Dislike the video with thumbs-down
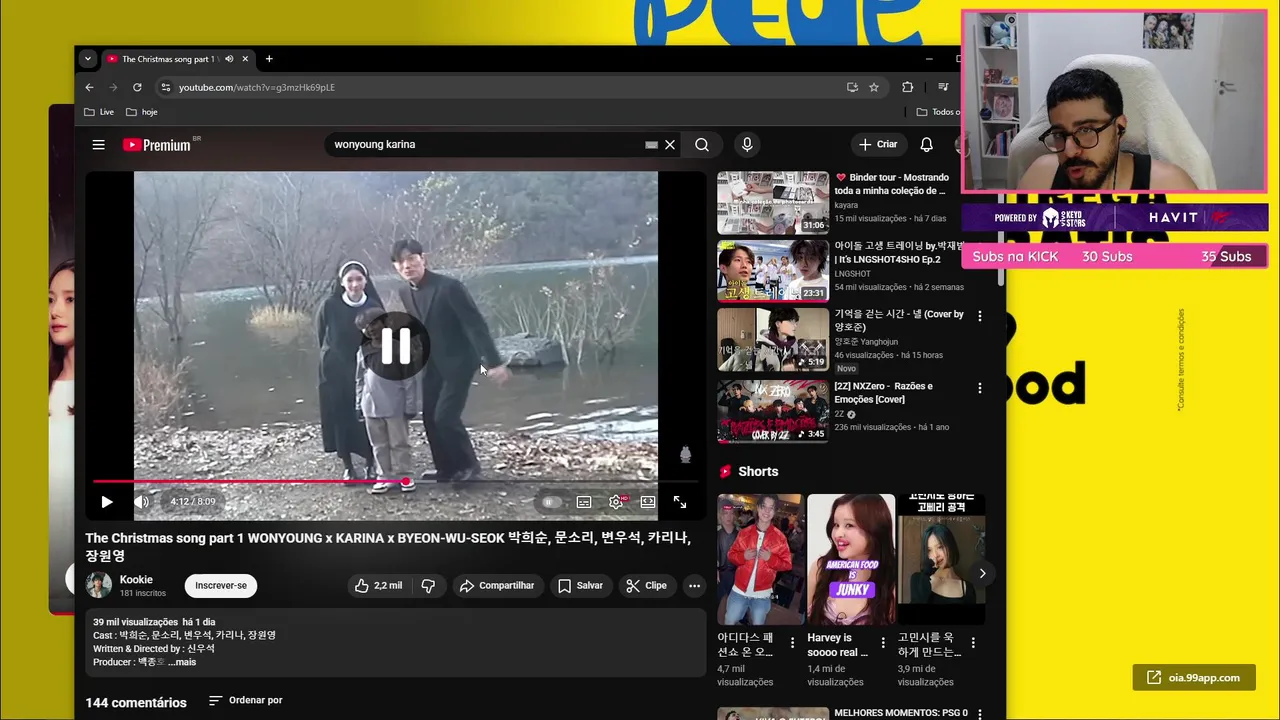This screenshot has width=1280, height=720. 428,586
